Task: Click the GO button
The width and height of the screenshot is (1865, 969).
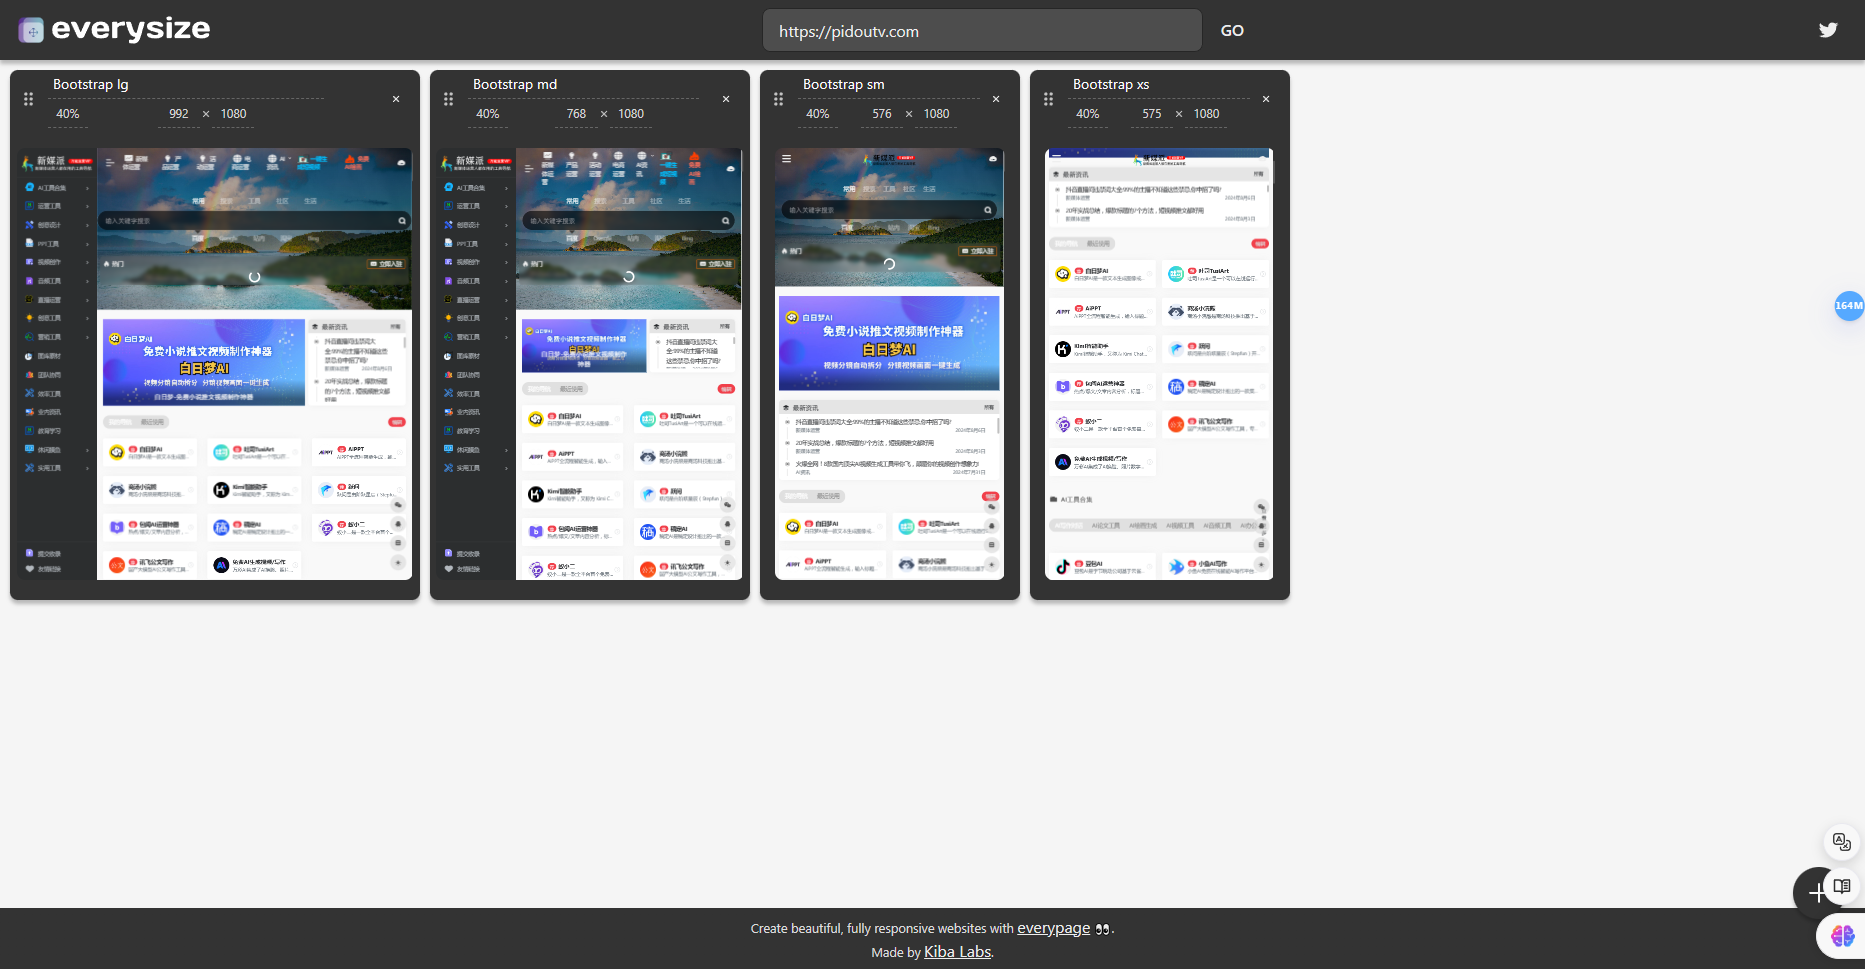Action: (1232, 31)
